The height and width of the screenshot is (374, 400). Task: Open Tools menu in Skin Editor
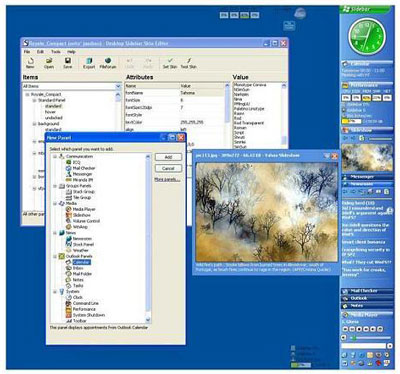pos(56,52)
